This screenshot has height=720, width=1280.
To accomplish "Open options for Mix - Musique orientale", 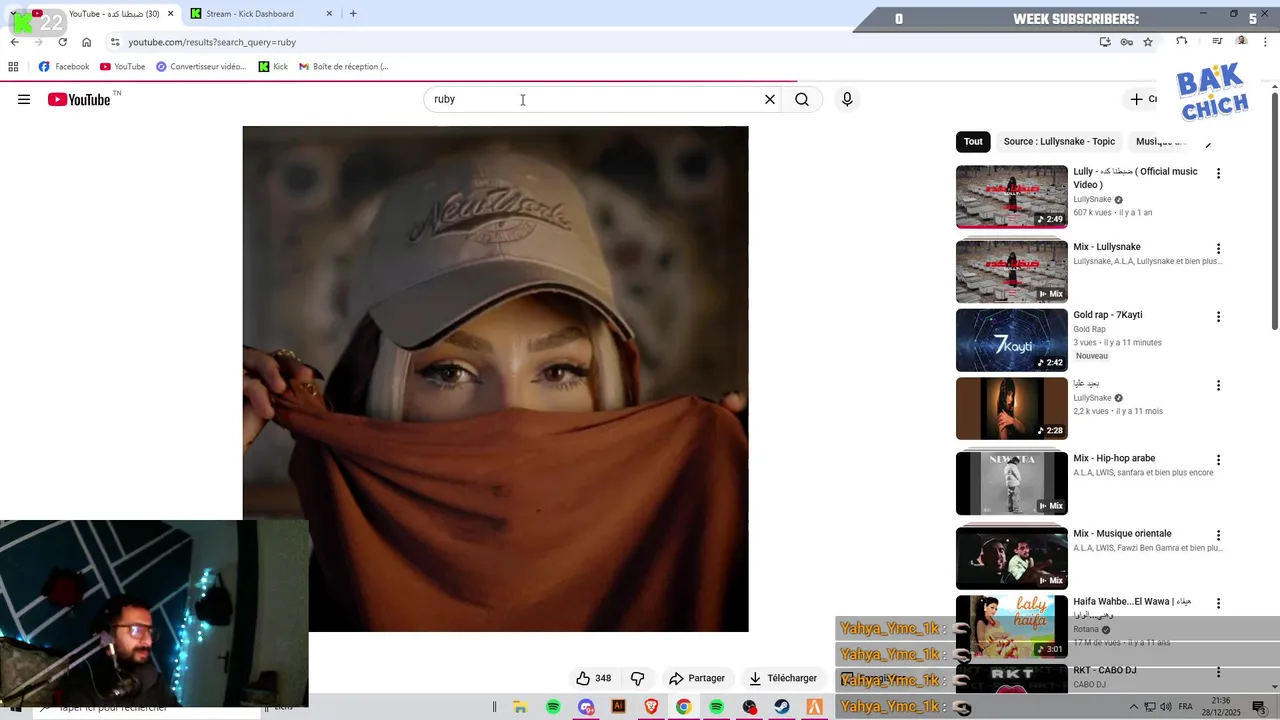I will pyautogui.click(x=1218, y=535).
